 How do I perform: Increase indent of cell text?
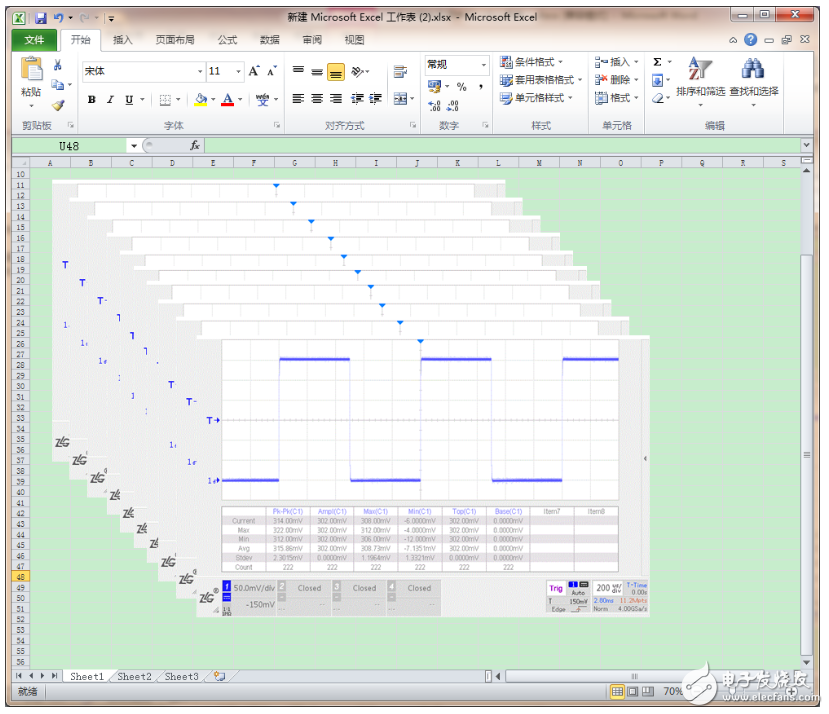(375, 99)
